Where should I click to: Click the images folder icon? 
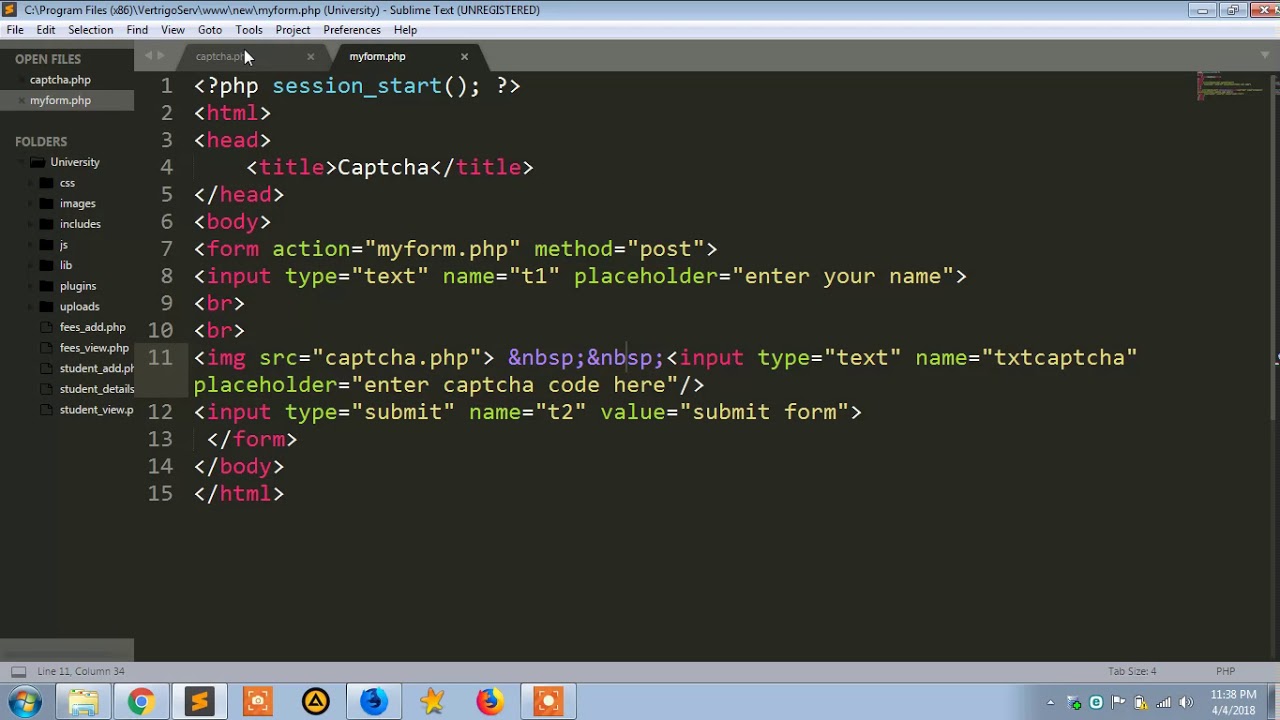coord(46,204)
